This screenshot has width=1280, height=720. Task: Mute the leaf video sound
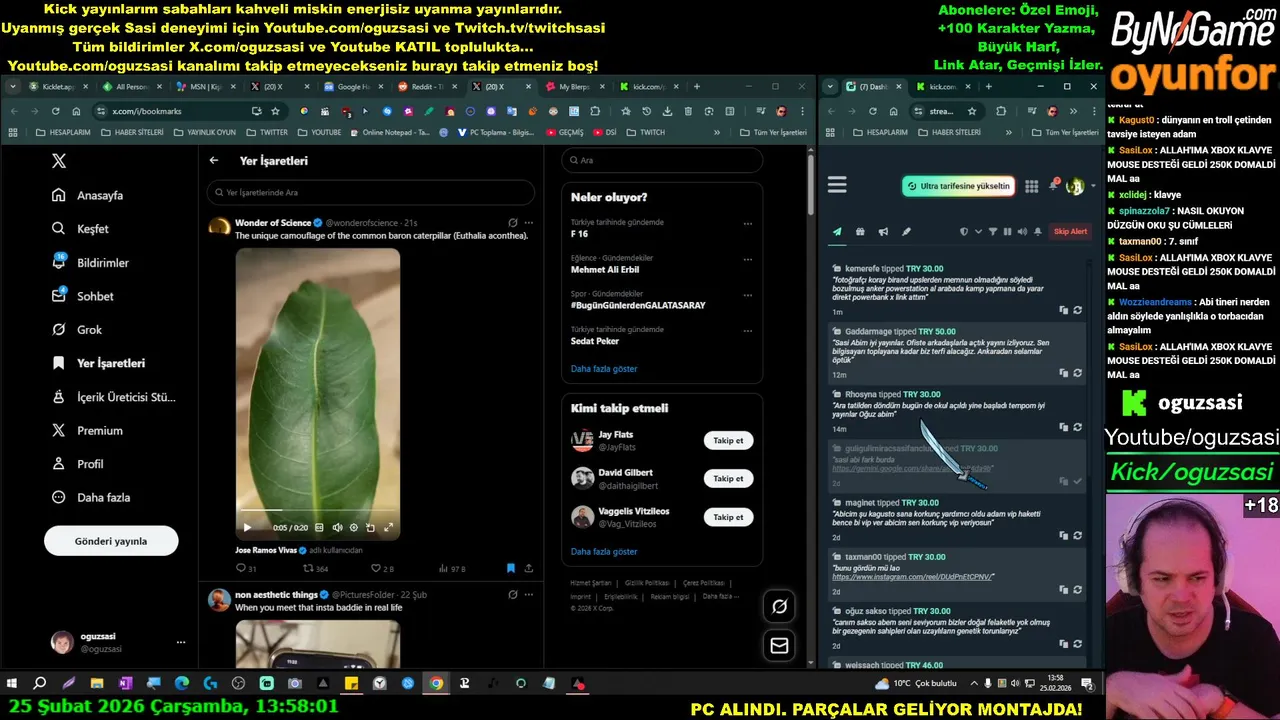pos(336,527)
